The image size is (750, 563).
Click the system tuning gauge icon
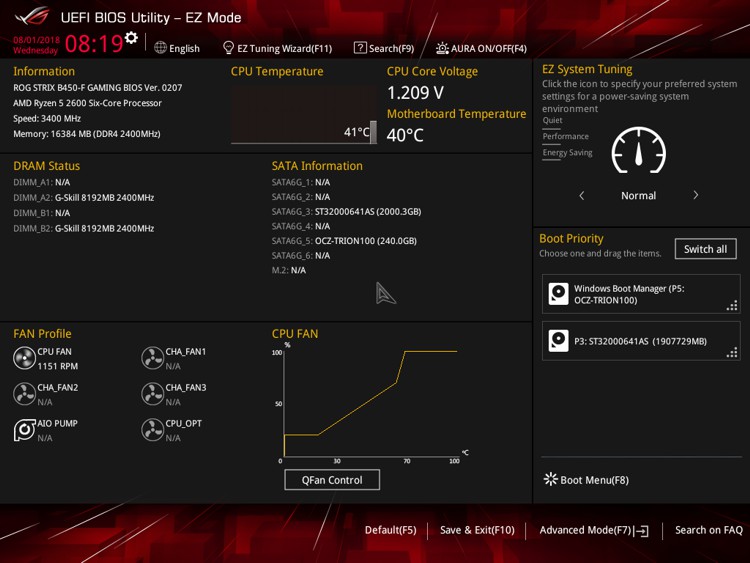pos(639,150)
